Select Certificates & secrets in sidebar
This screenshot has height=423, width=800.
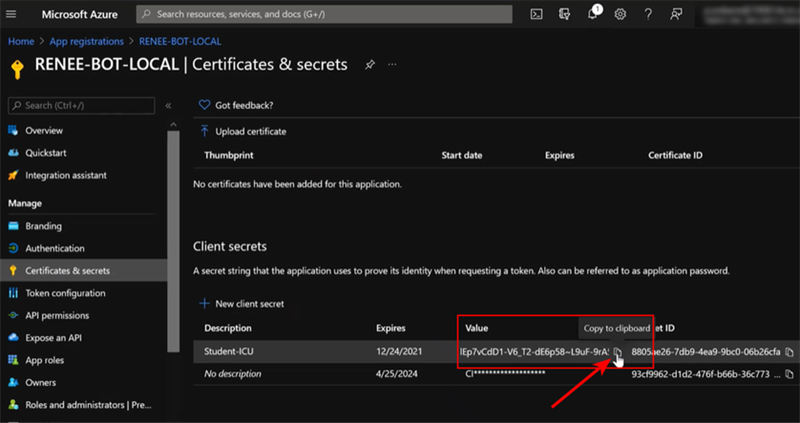pos(83,270)
